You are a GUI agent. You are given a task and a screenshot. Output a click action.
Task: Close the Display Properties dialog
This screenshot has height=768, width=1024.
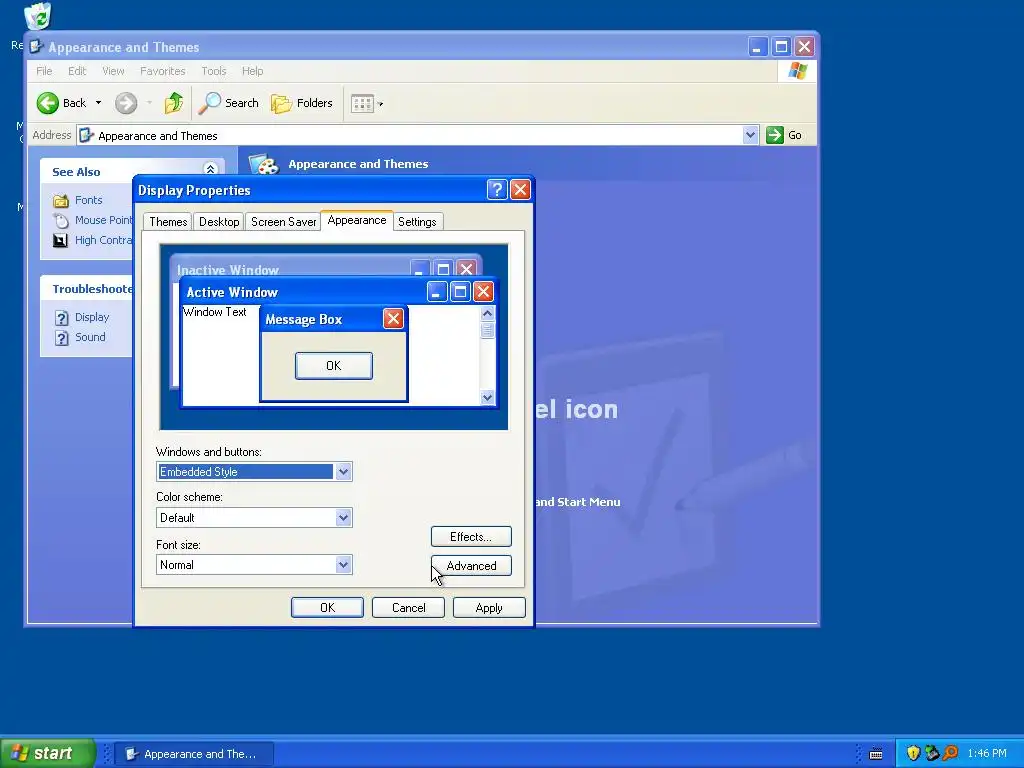(520, 189)
